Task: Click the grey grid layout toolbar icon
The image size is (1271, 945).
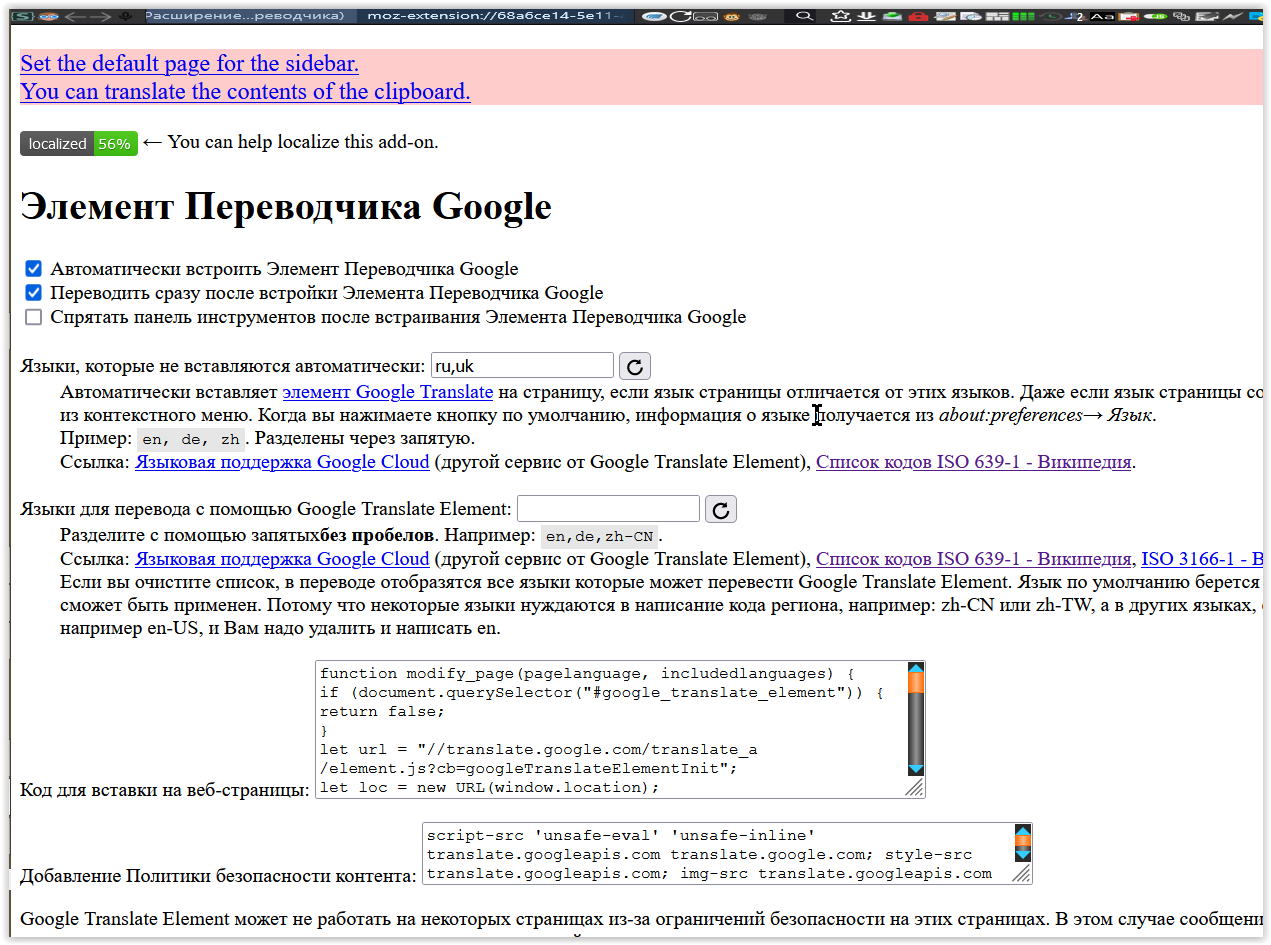Action: tap(997, 16)
